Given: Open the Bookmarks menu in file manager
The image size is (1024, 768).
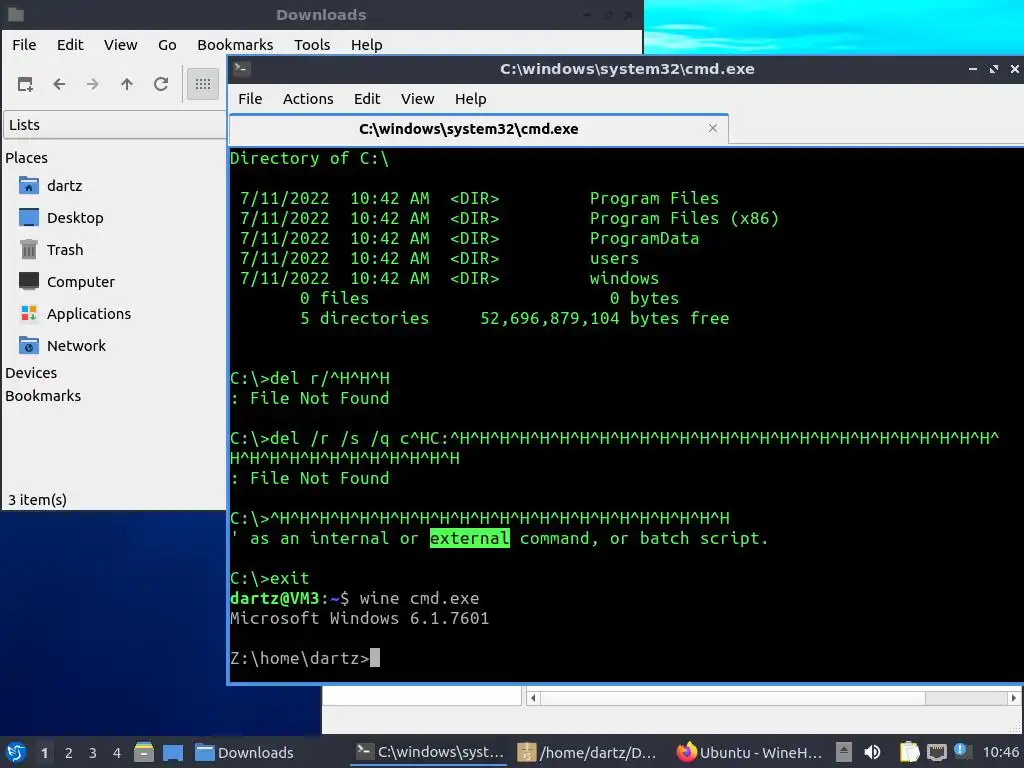Looking at the screenshot, I should click(235, 45).
